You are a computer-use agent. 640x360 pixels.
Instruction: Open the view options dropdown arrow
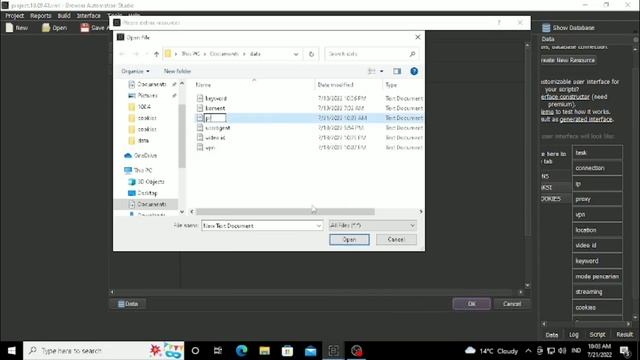pos(382,71)
